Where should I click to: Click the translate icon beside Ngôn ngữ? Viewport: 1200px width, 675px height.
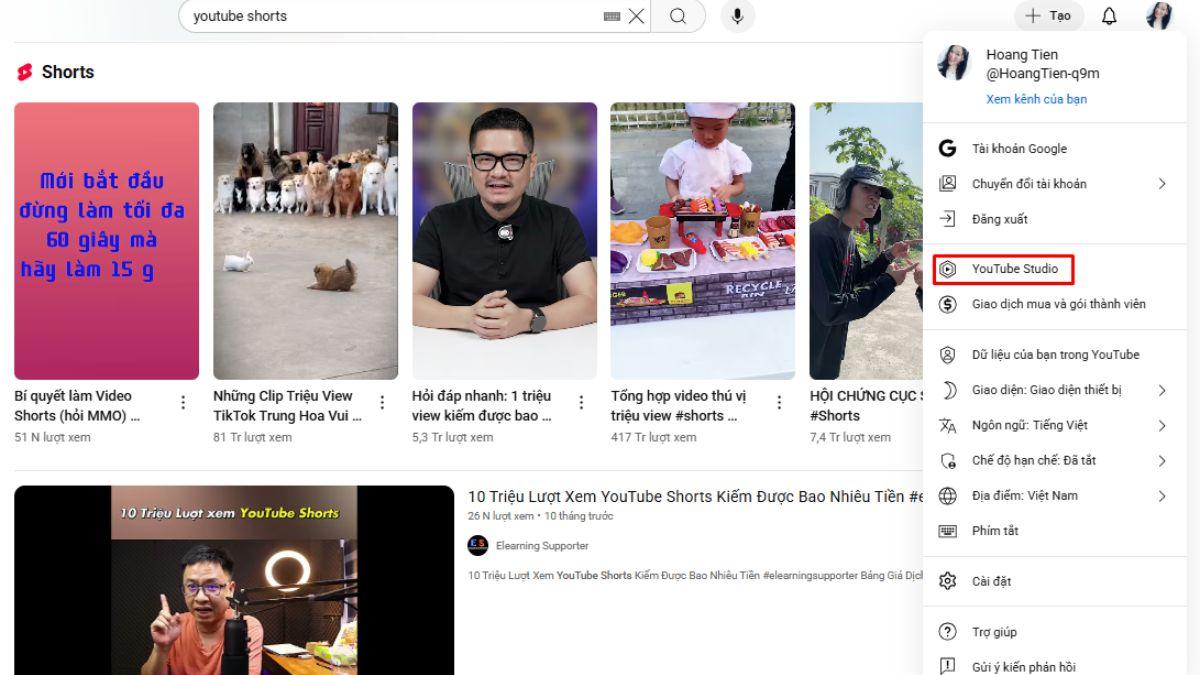tap(947, 425)
